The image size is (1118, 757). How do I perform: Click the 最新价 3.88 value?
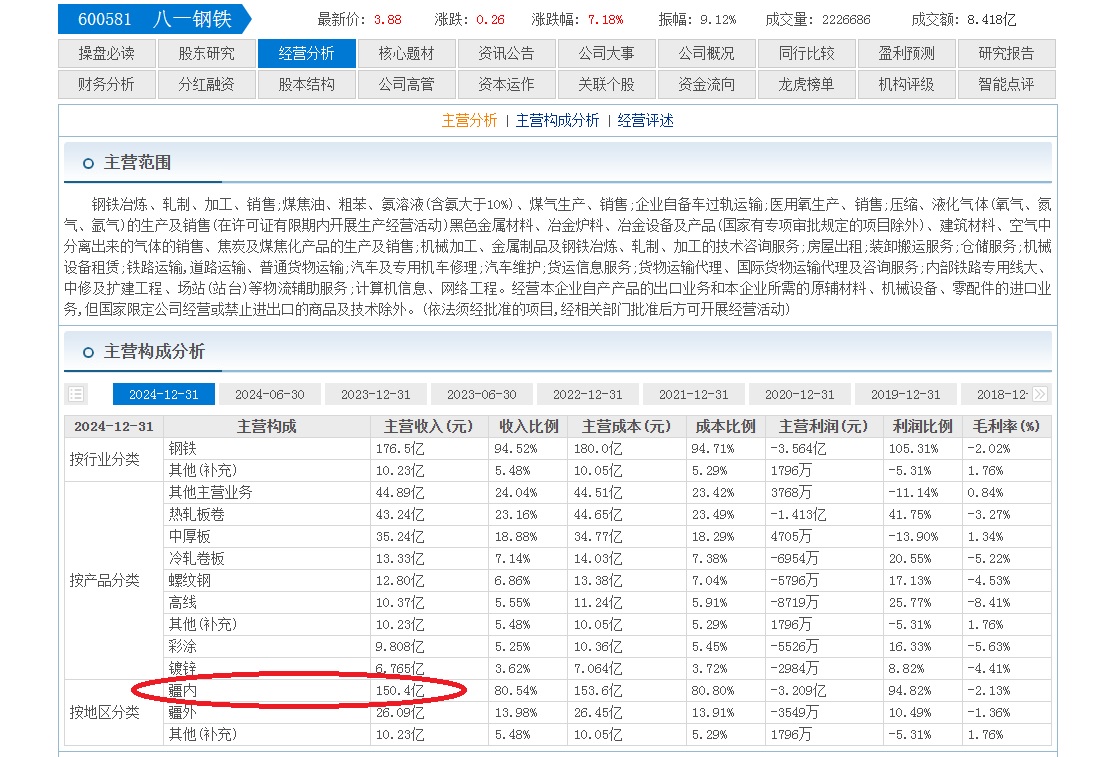tap(387, 20)
